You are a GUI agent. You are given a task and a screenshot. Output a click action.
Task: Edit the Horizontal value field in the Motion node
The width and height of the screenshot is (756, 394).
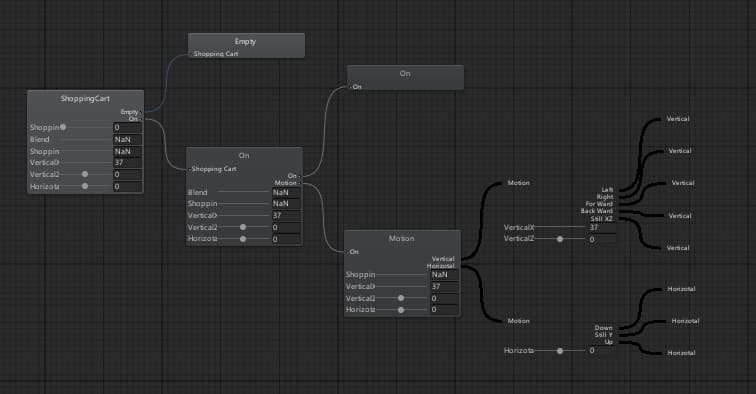444,310
